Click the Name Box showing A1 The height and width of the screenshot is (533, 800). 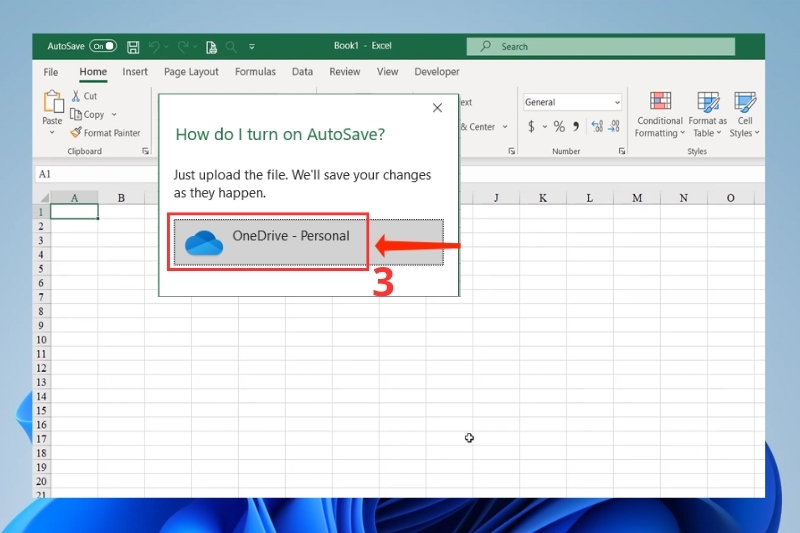(x=96, y=174)
